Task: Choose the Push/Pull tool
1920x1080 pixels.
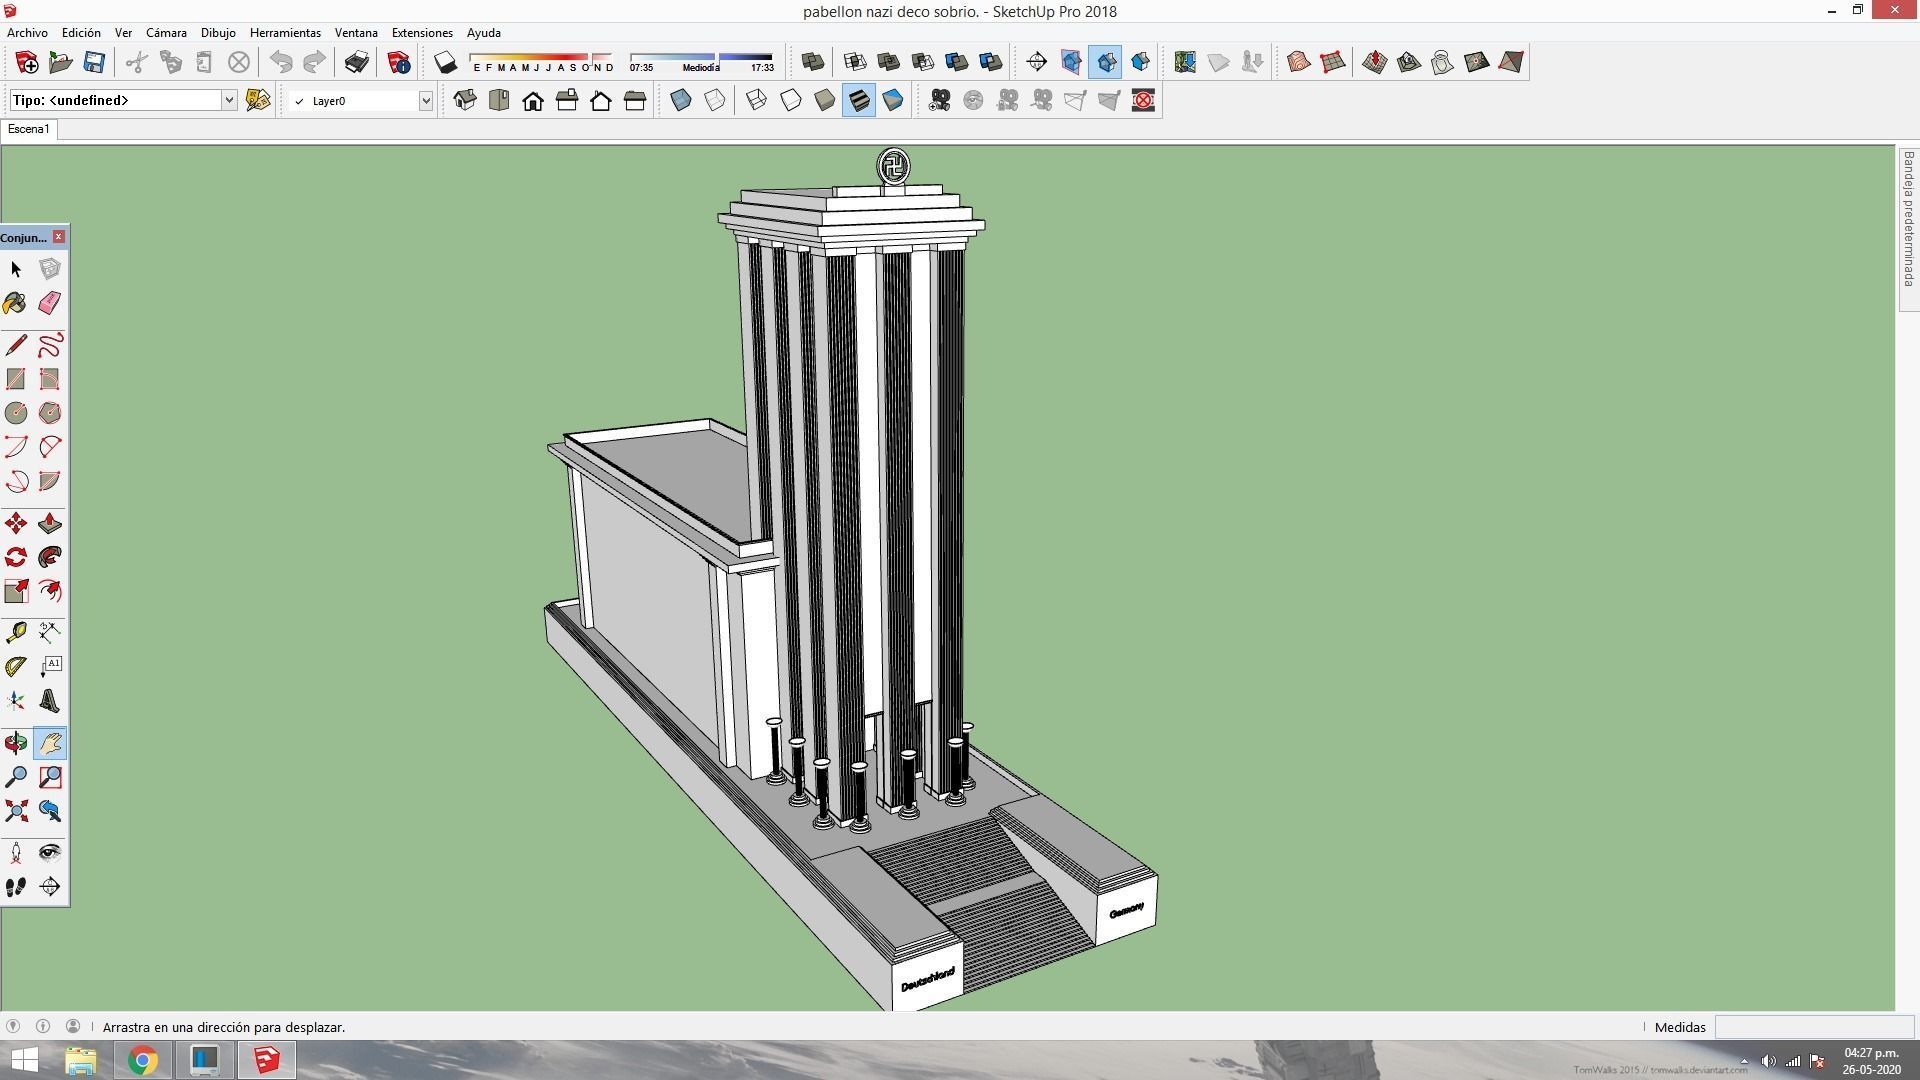Action: (x=49, y=524)
